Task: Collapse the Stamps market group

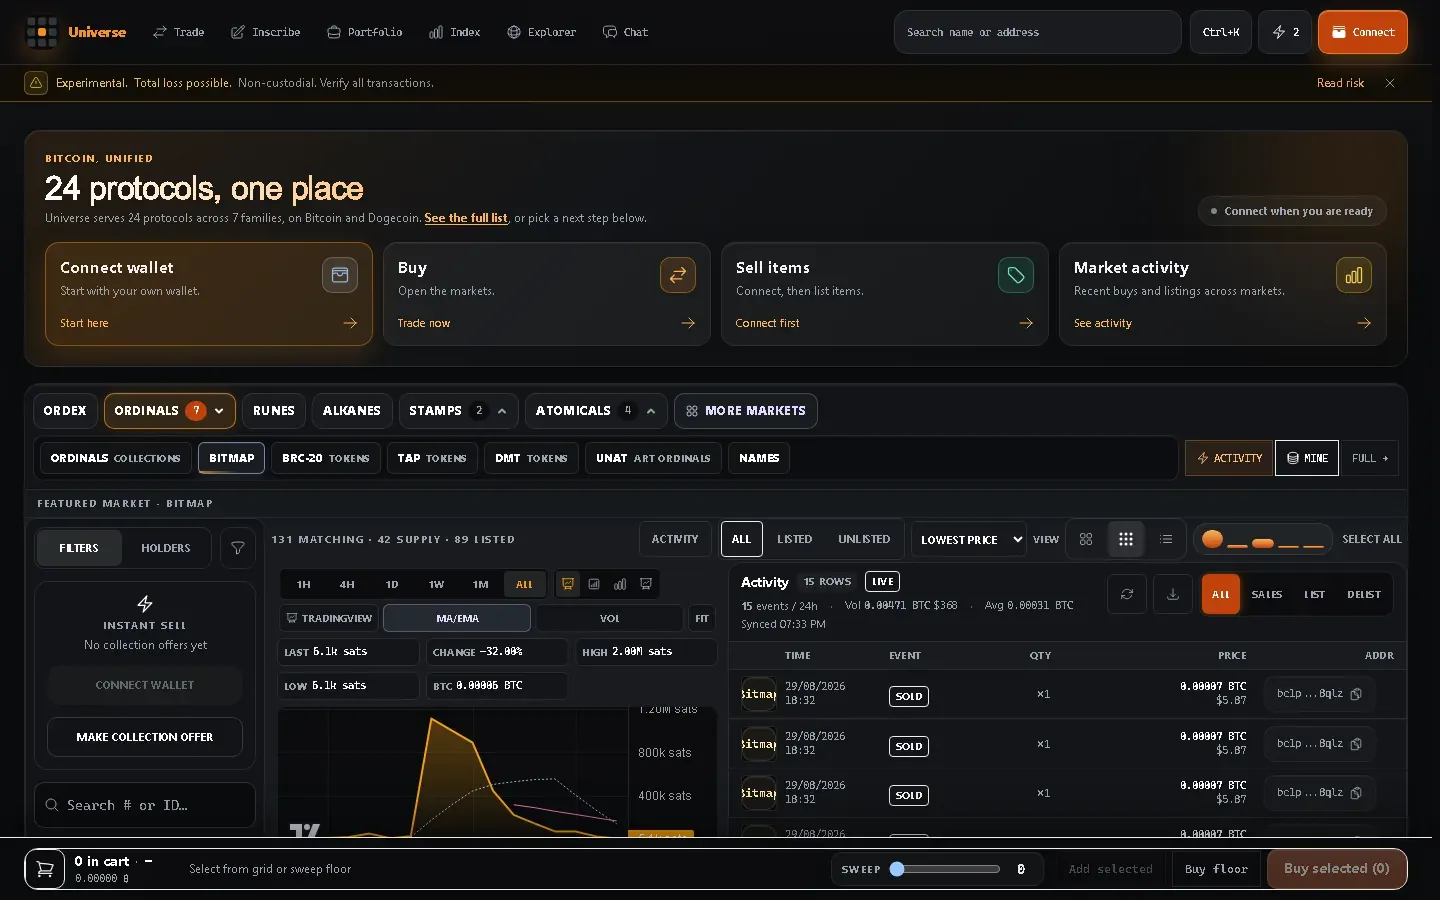Action: click(502, 411)
